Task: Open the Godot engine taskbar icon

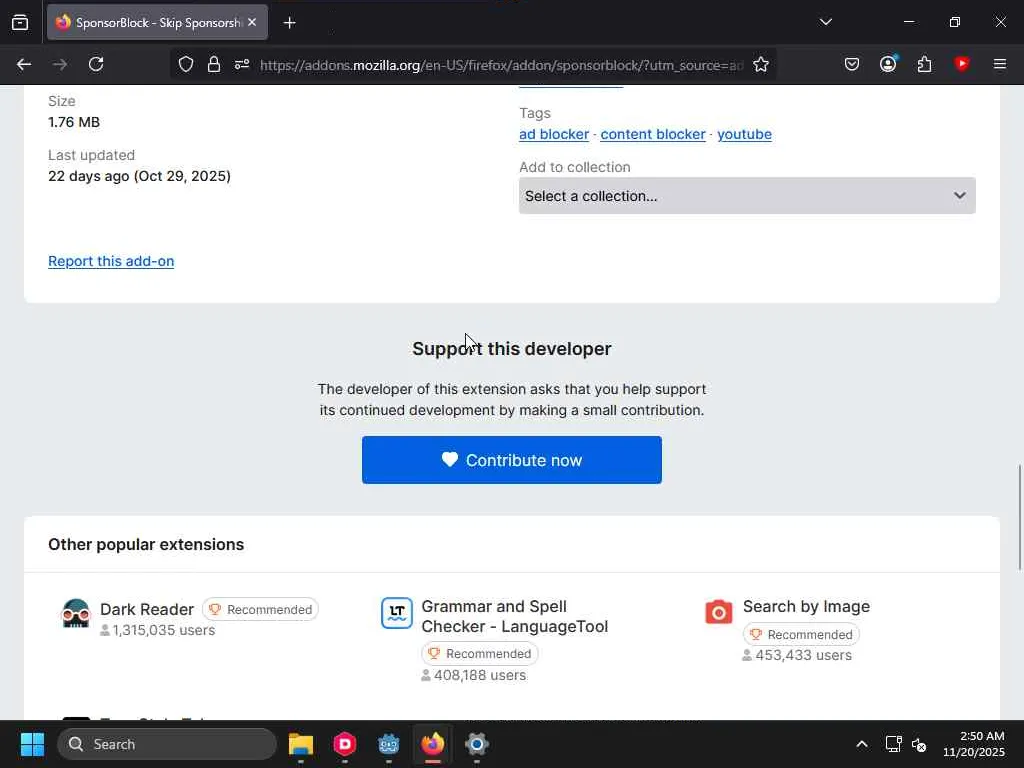Action: [x=389, y=744]
